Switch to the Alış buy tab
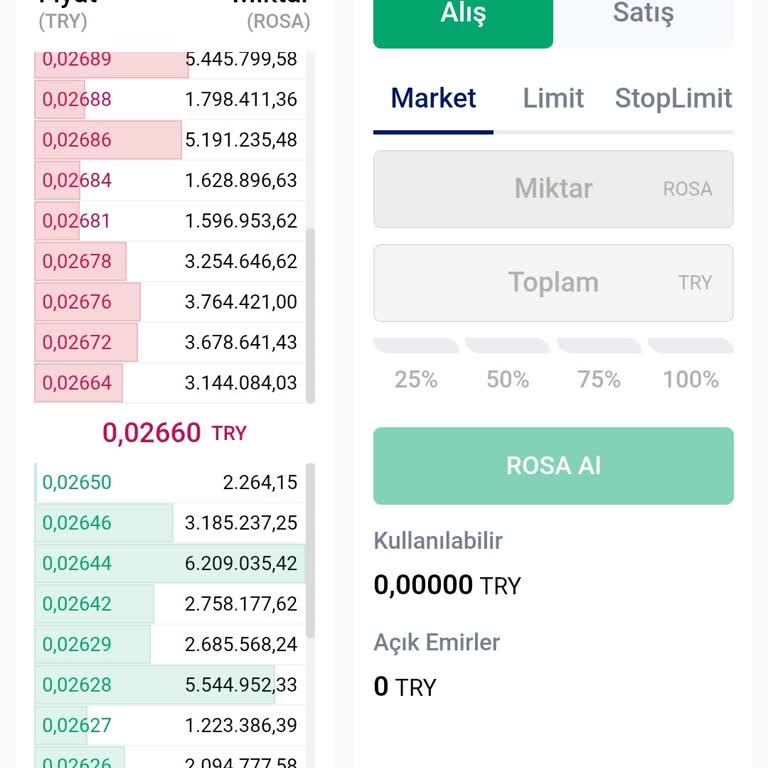Image resolution: width=768 pixels, height=768 pixels. tap(462, 16)
